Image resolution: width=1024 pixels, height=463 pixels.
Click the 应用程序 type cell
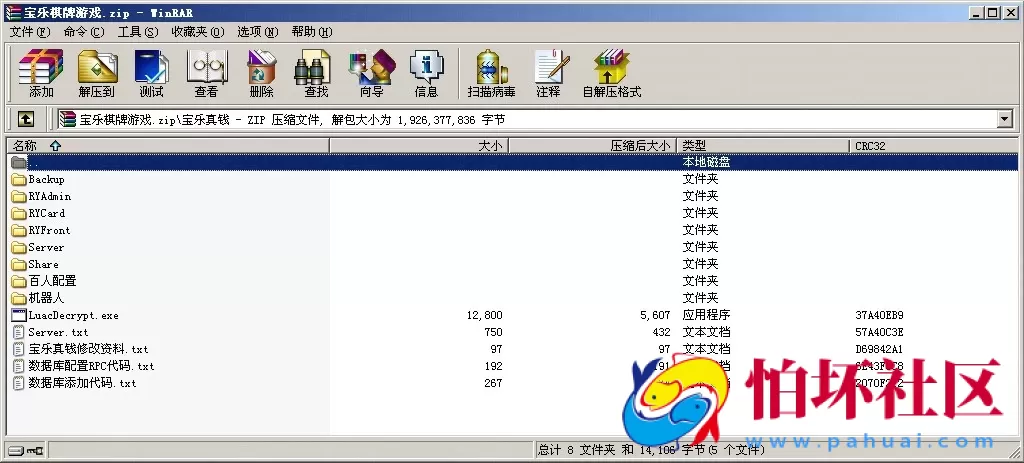706,315
